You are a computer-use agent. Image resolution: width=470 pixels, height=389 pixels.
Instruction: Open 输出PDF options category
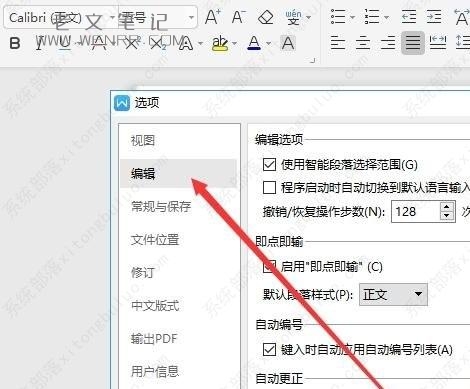tap(154, 339)
